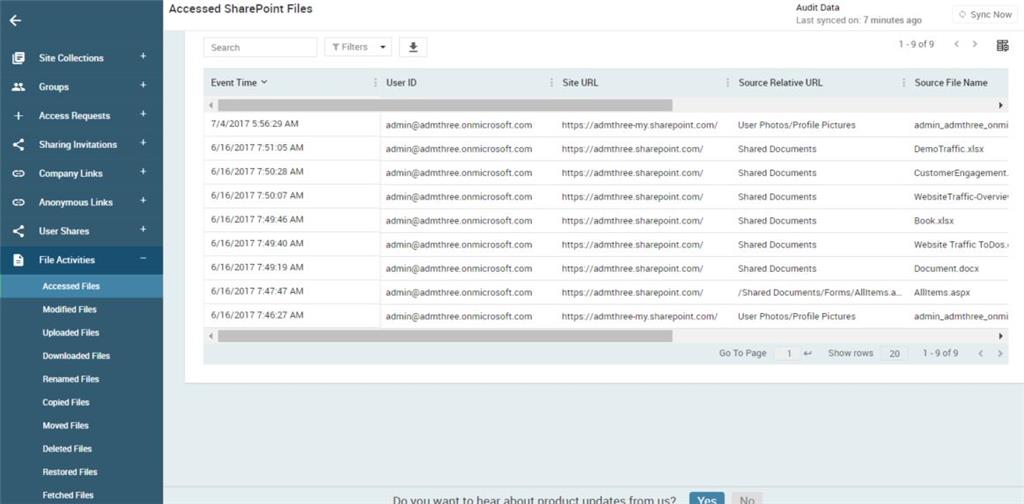The width and height of the screenshot is (1024, 504).
Task: Click No for product updates
Action: [x=747, y=499]
